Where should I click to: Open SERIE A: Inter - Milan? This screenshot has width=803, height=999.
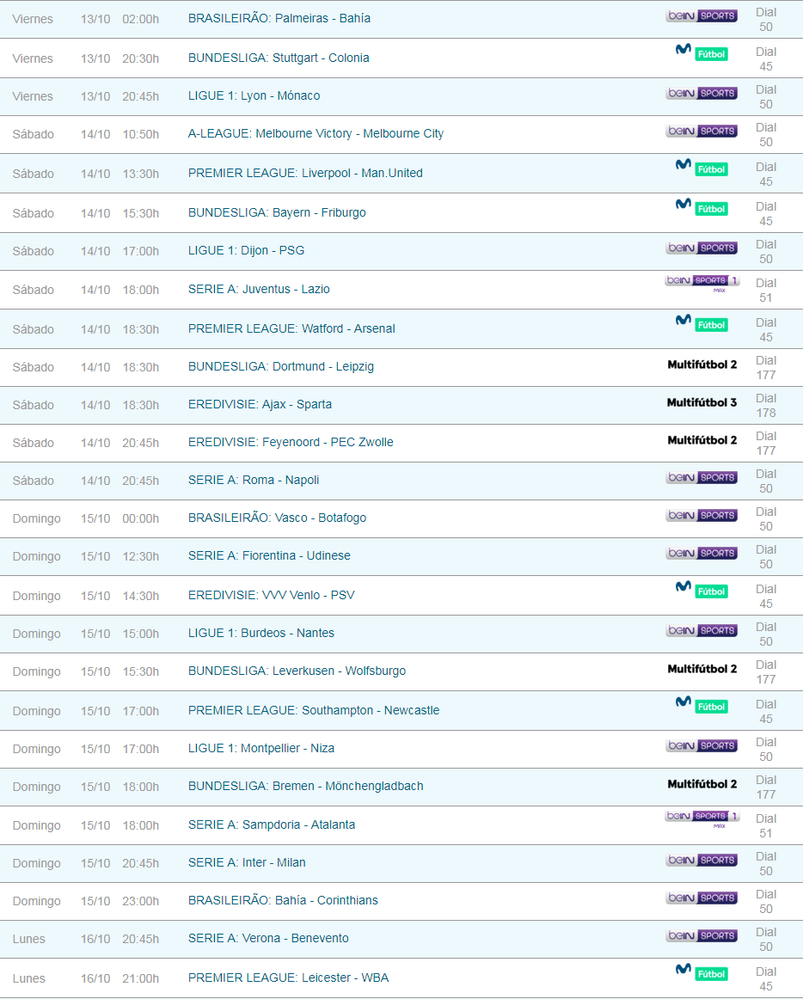coord(247,863)
